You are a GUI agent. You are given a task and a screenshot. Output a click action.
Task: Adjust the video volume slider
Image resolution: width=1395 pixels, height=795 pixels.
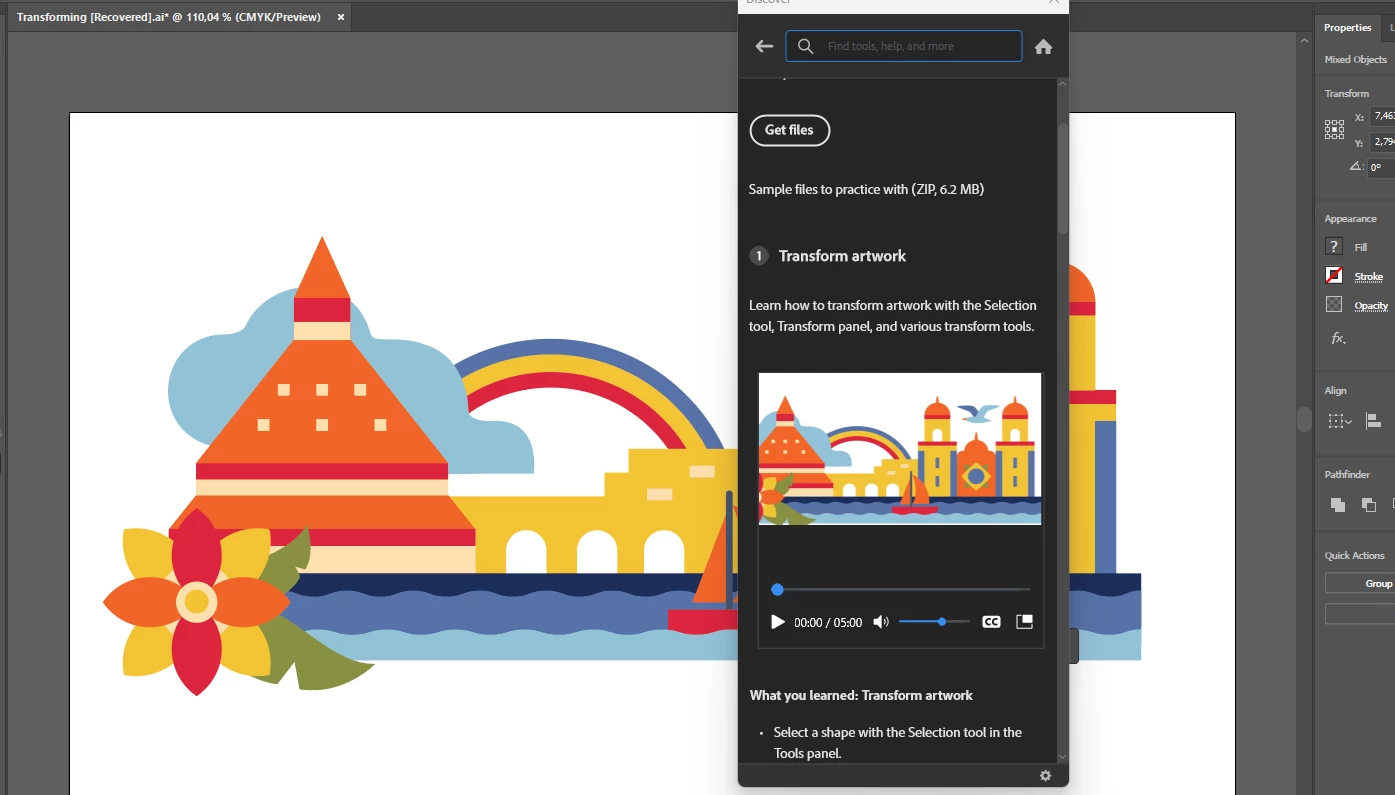pos(934,622)
